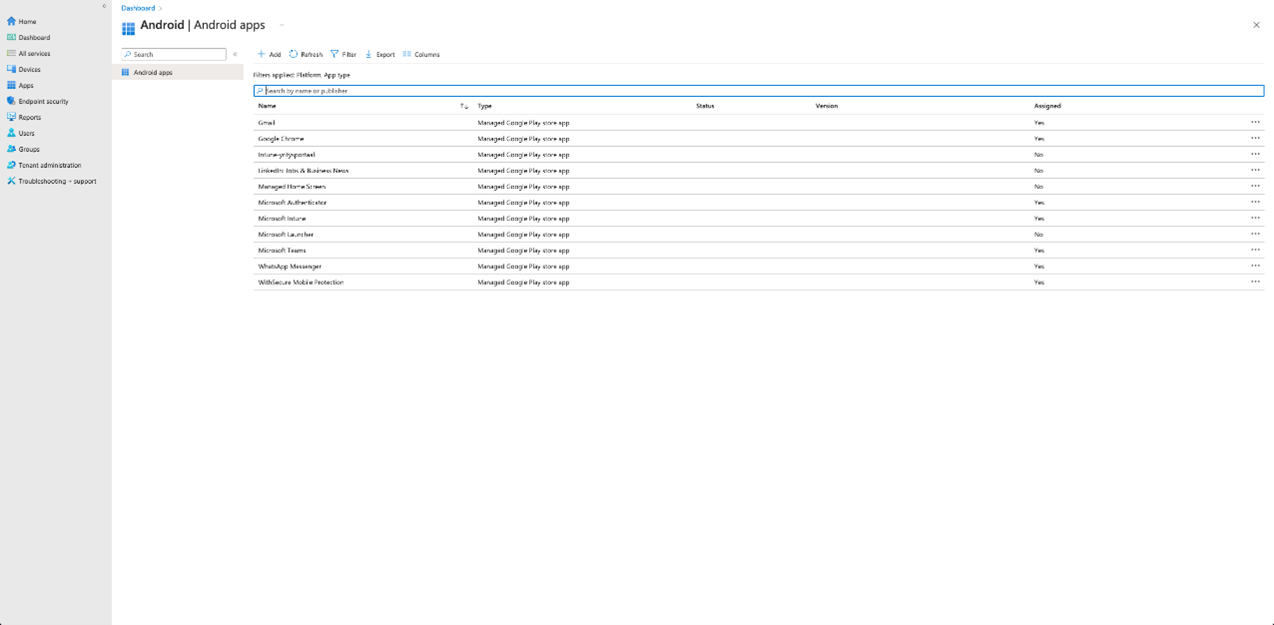
Task: Go to Reports in the sidebar
Action: coord(29,117)
